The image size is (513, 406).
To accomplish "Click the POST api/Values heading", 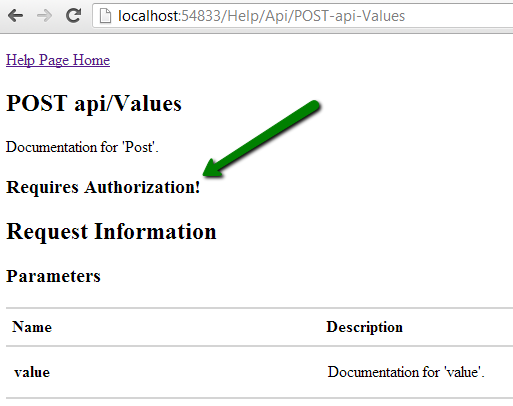I will 94,103.
